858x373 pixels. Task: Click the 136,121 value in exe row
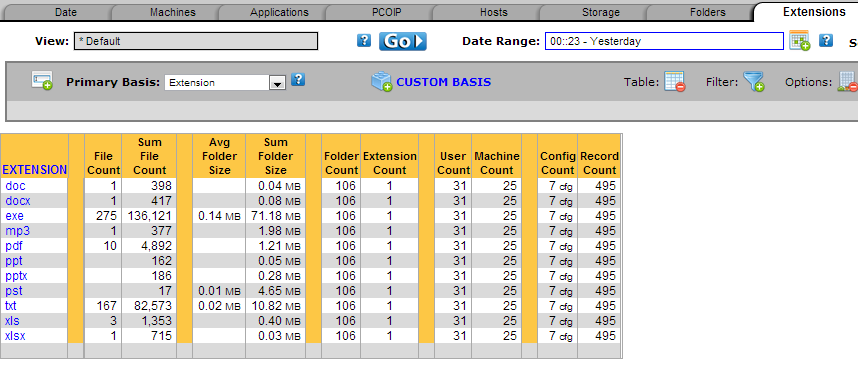[x=149, y=215]
